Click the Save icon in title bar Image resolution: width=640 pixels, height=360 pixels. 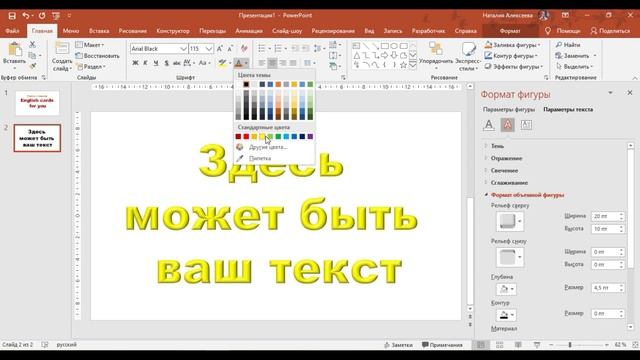pyautogui.click(x=12, y=16)
